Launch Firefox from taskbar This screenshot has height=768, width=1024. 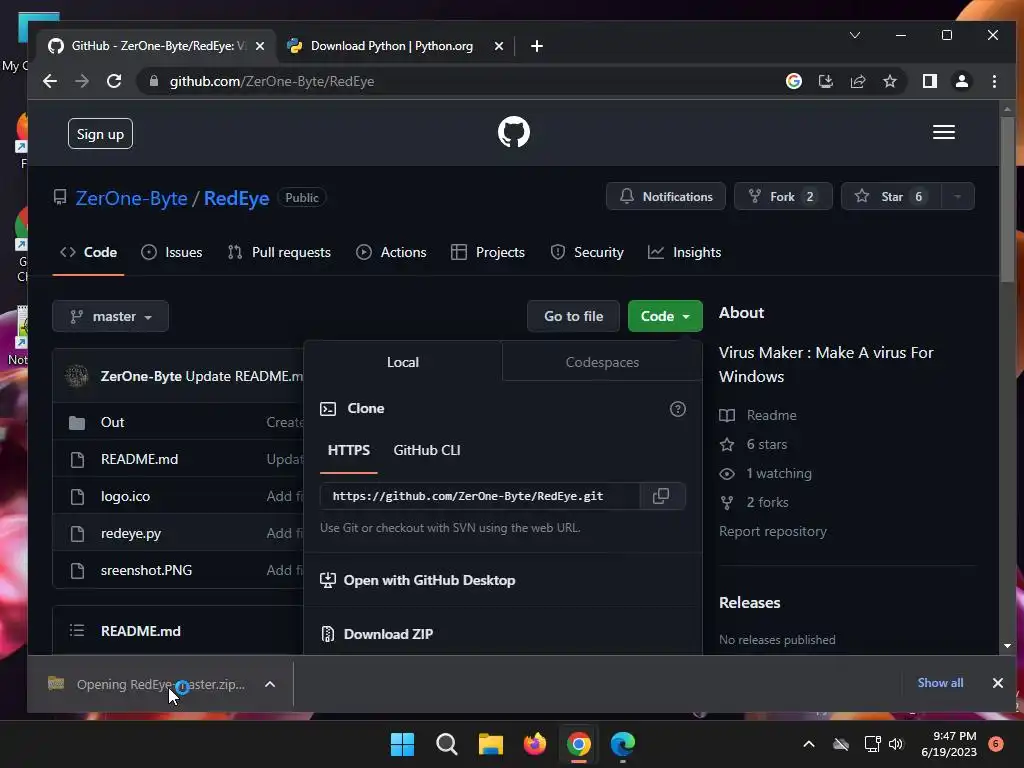pyautogui.click(x=535, y=744)
